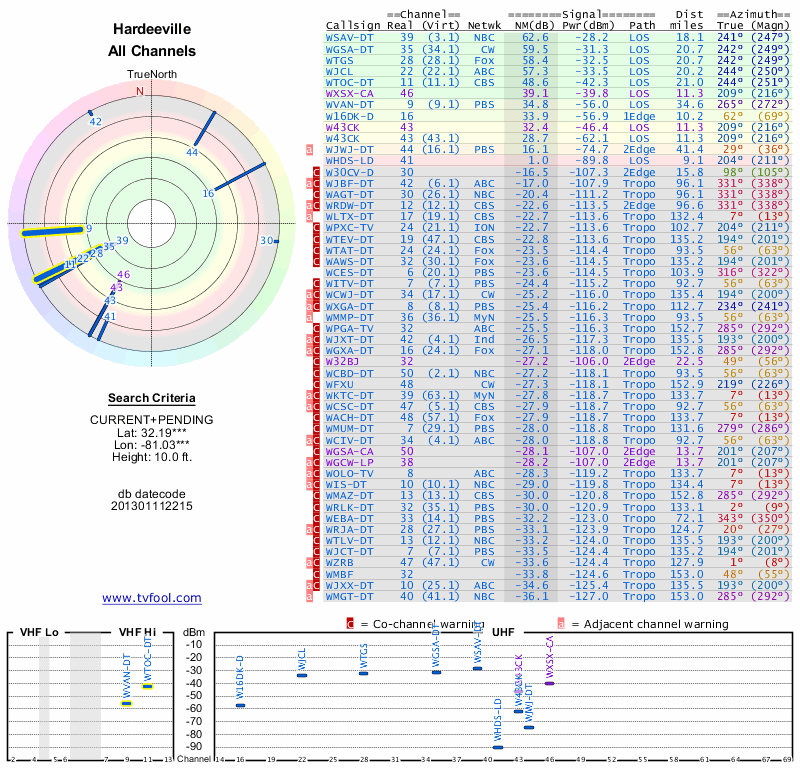Screen dimensions: 800x768
Task: Click the channel 41 bar on radar plot
Action: [x=102, y=330]
